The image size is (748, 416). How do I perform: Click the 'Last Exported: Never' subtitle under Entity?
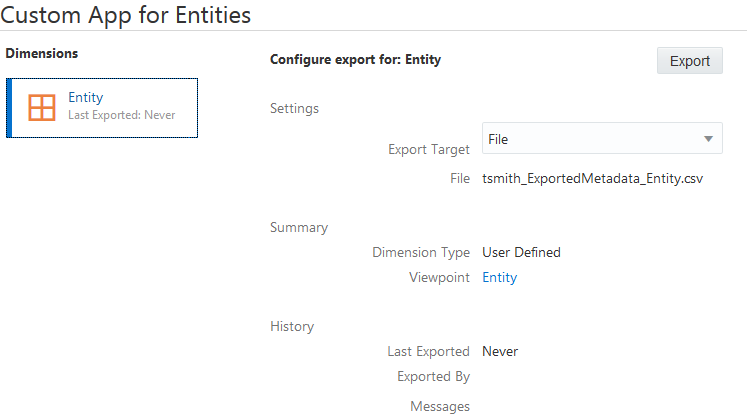point(121,115)
